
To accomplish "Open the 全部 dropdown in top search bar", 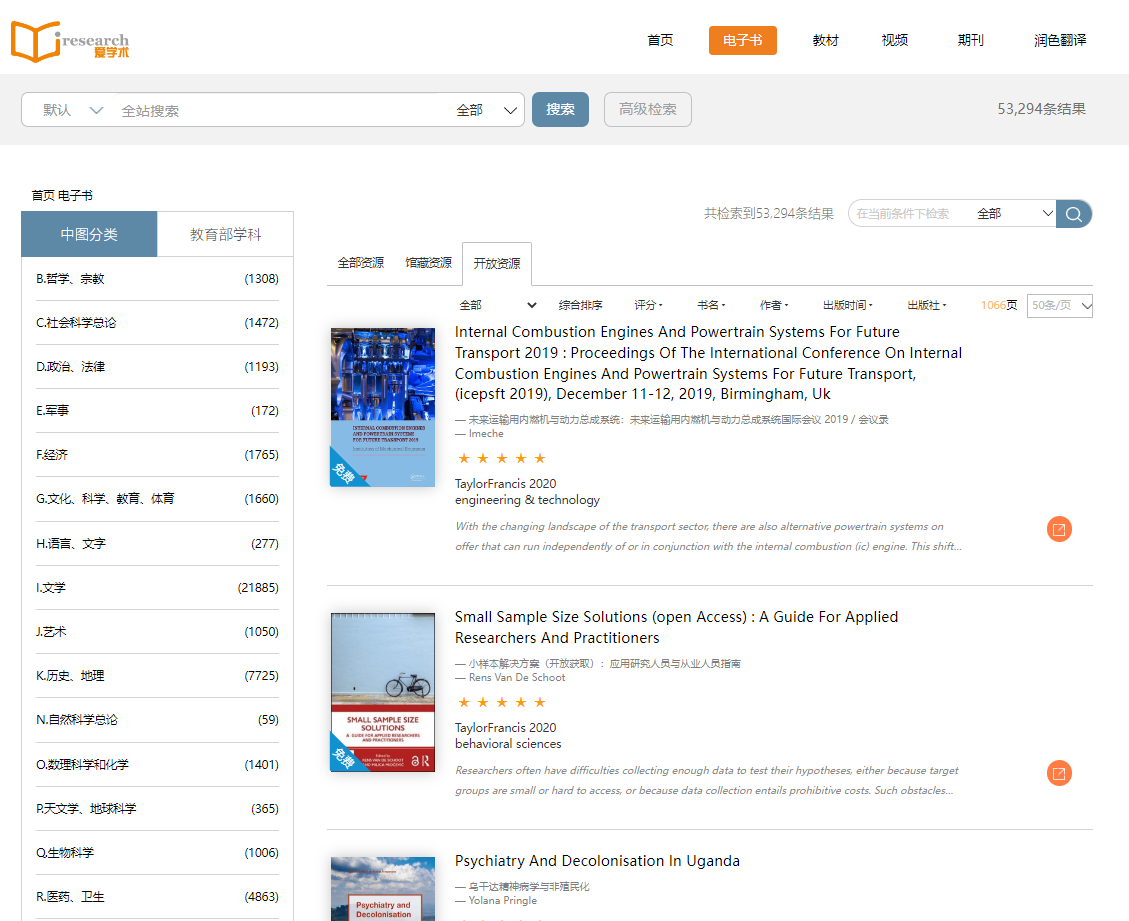I will [x=487, y=110].
